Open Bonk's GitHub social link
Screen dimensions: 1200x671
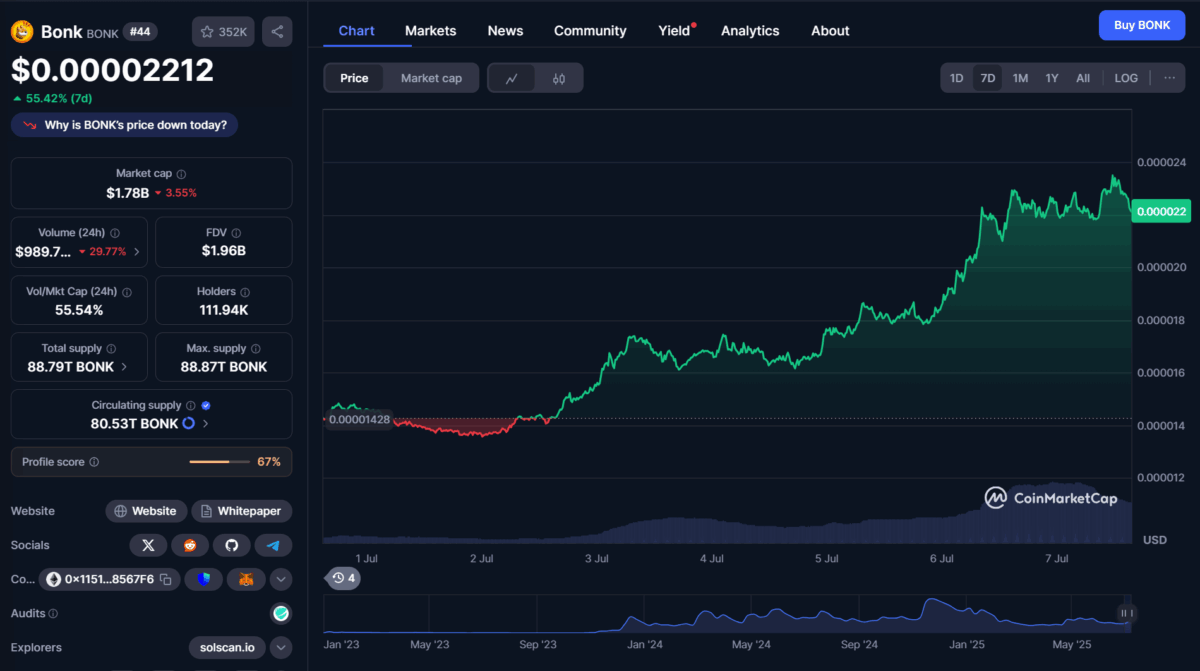click(232, 545)
